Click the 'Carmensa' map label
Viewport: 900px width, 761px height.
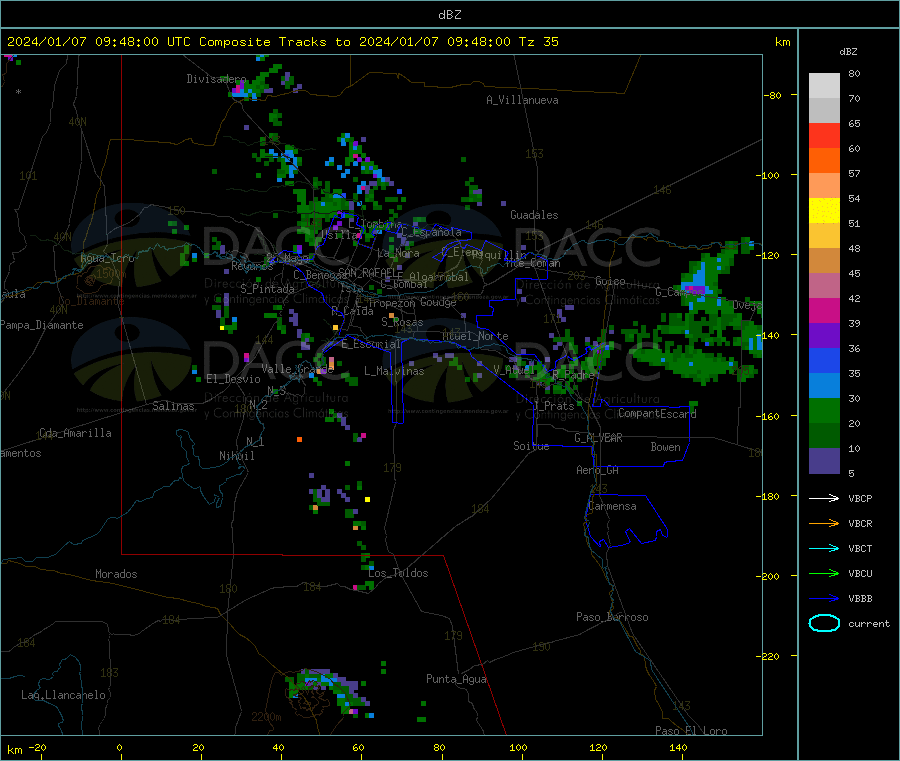point(612,507)
